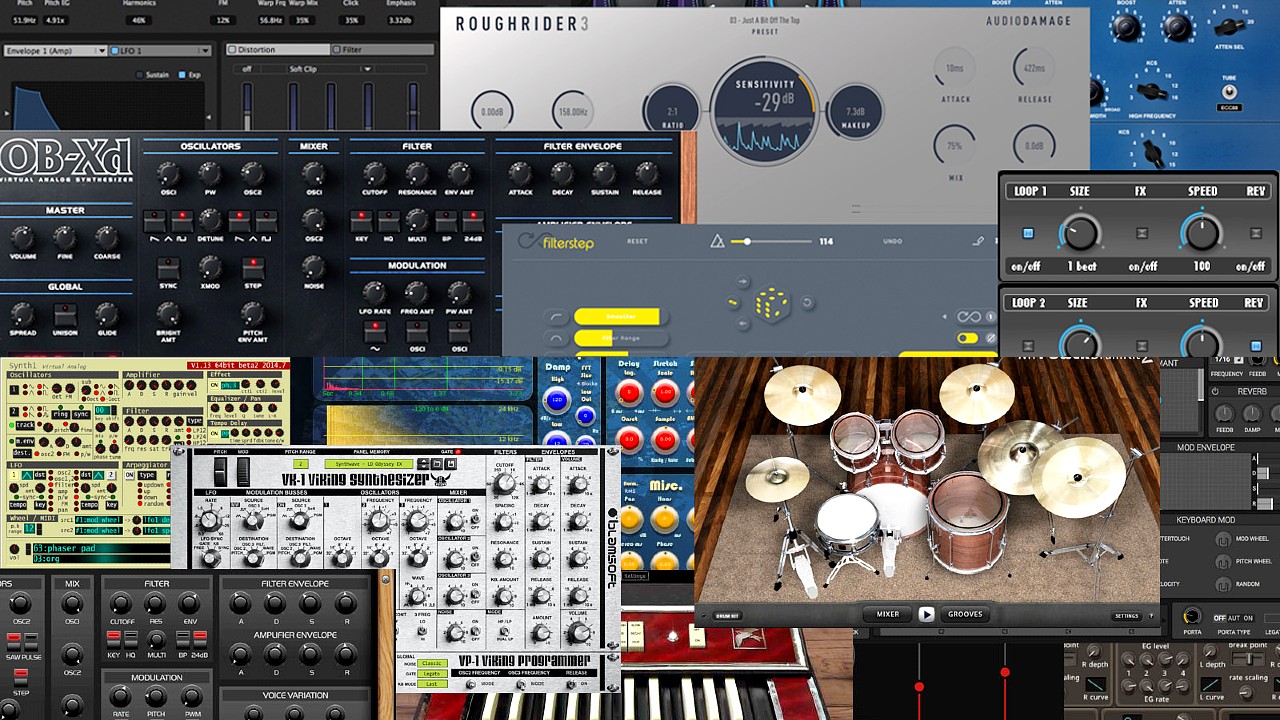Click the Pitch 51.9Hz value field
Viewport: 1280px width, 720px height.
coord(24,20)
